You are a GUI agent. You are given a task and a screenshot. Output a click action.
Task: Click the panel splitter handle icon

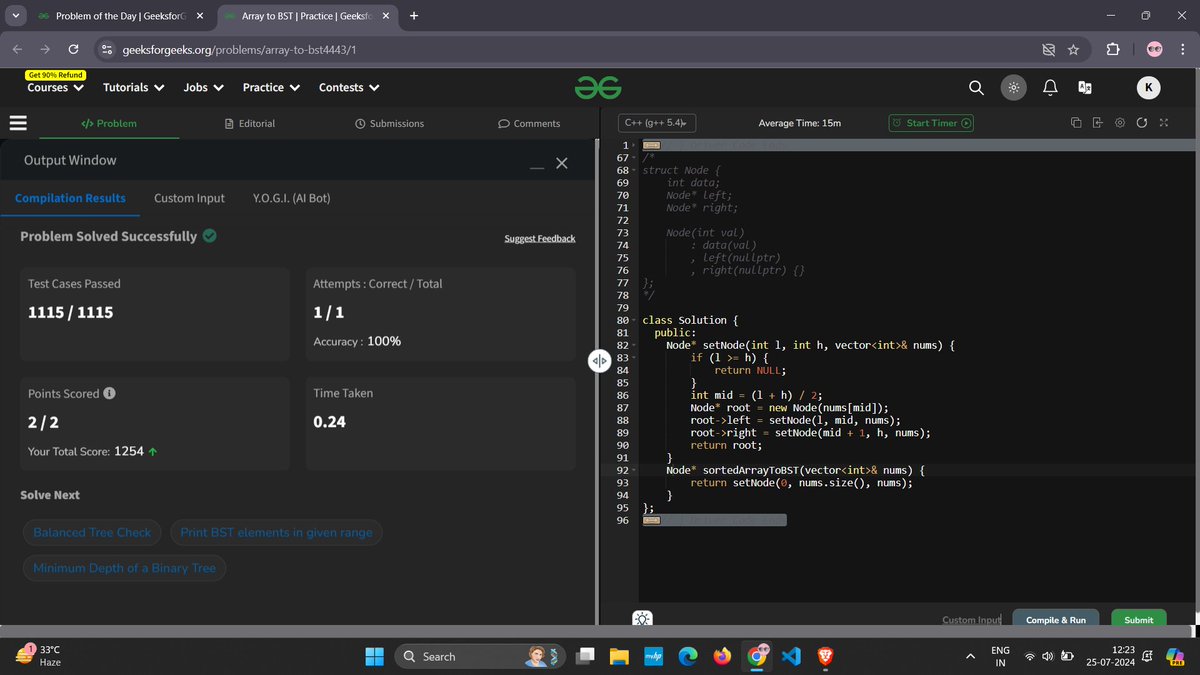tap(599, 361)
